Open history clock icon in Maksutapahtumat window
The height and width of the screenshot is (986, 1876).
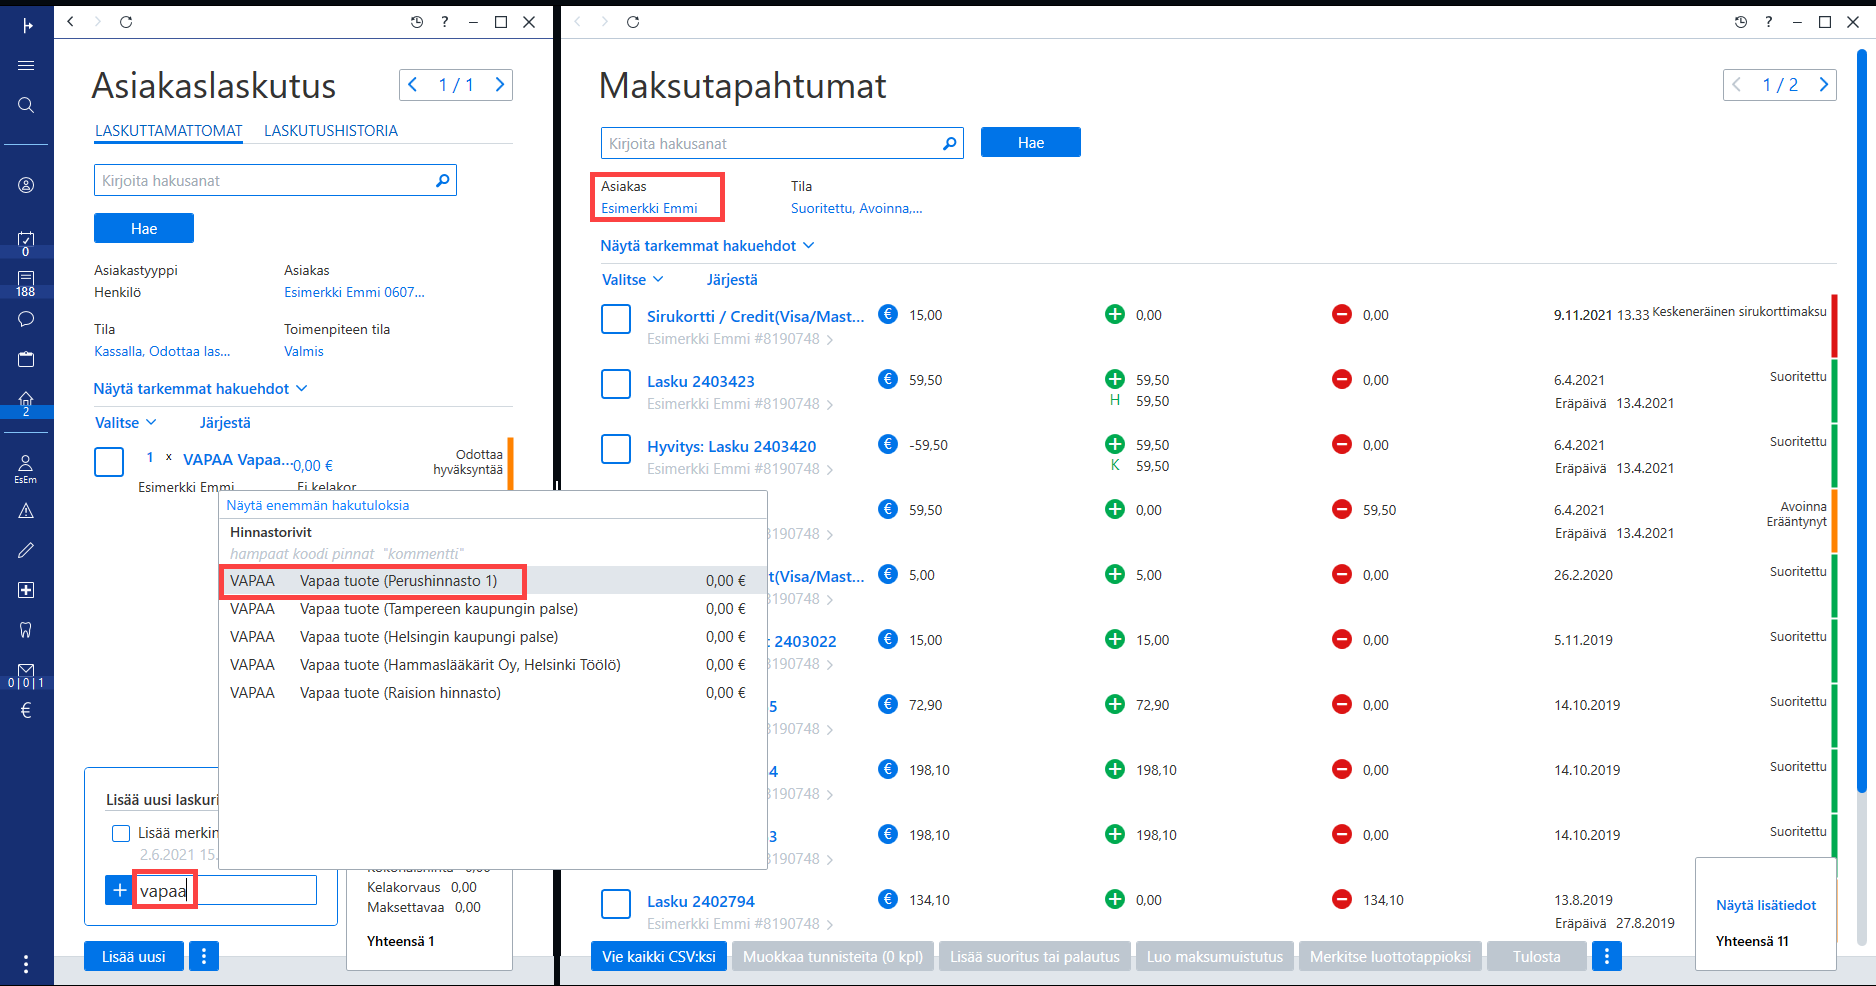[1741, 22]
